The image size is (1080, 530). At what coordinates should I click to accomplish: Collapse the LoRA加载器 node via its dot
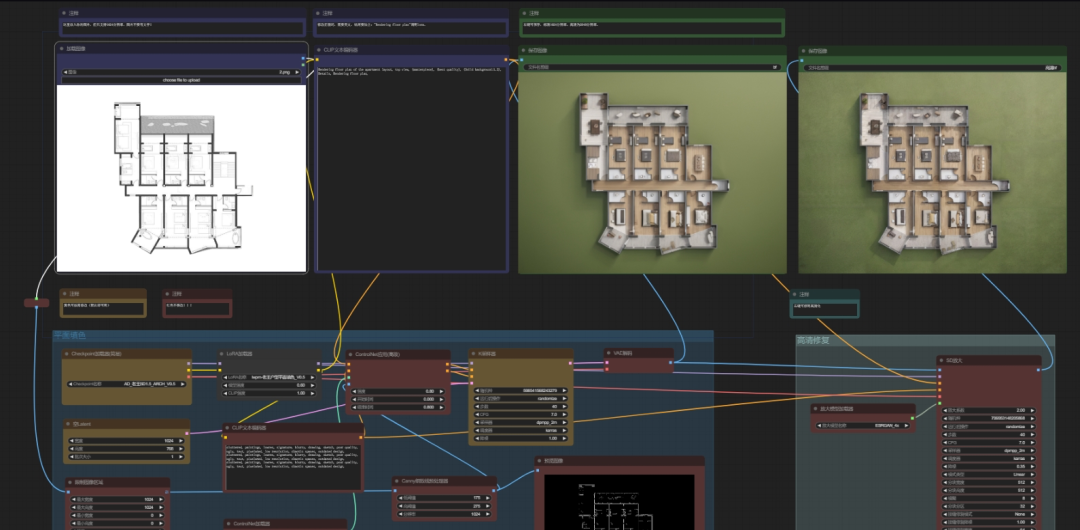click(x=222, y=353)
